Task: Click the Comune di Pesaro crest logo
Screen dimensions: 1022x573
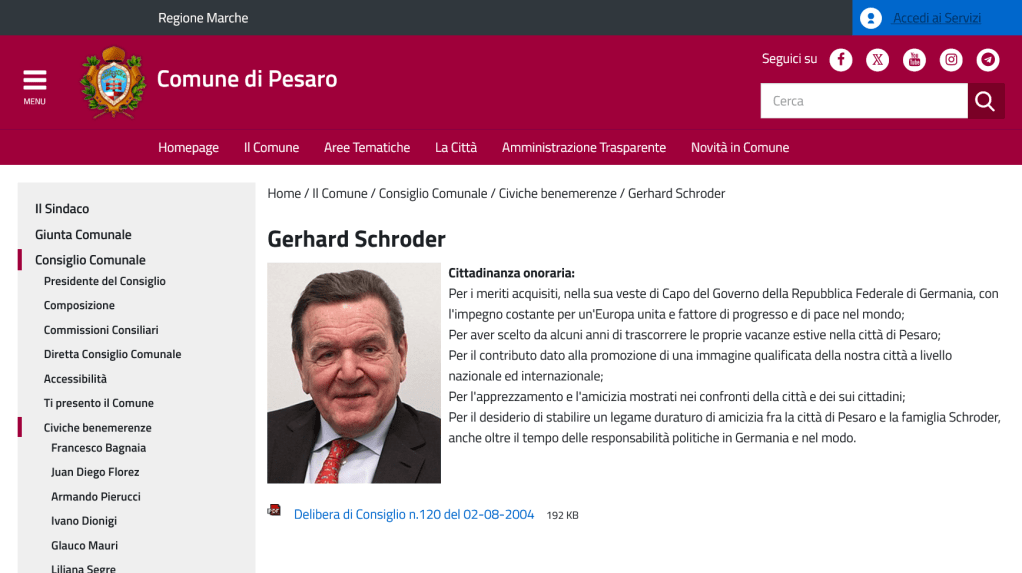Action: pos(112,83)
